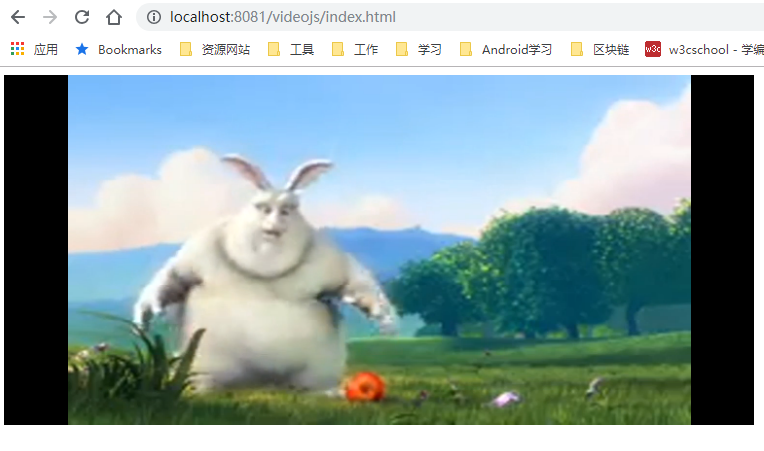Go to the home page icon
Image resolution: width=764 pixels, height=451 pixels.
coord(114,17)
